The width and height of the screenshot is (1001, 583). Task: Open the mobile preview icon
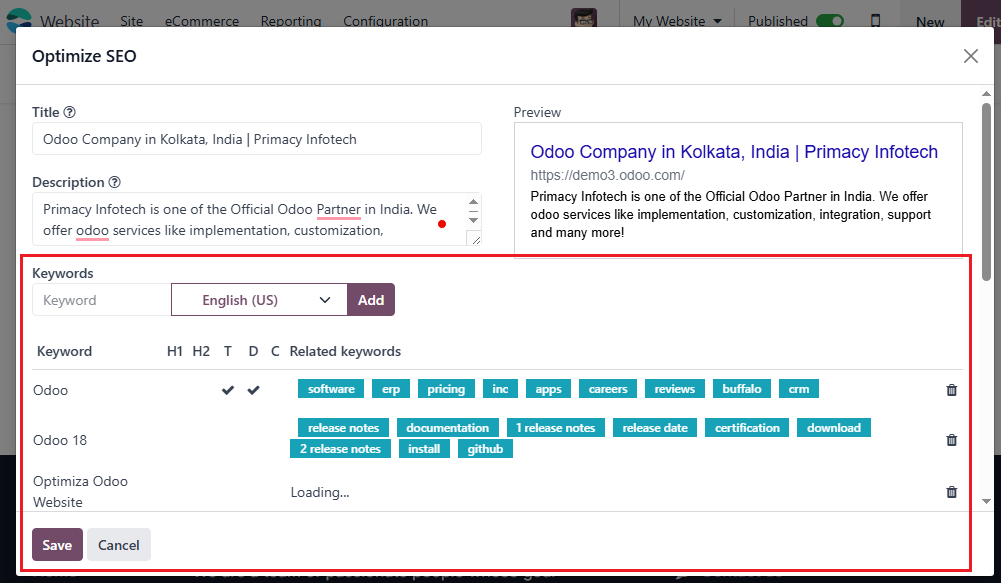point(876,20)
